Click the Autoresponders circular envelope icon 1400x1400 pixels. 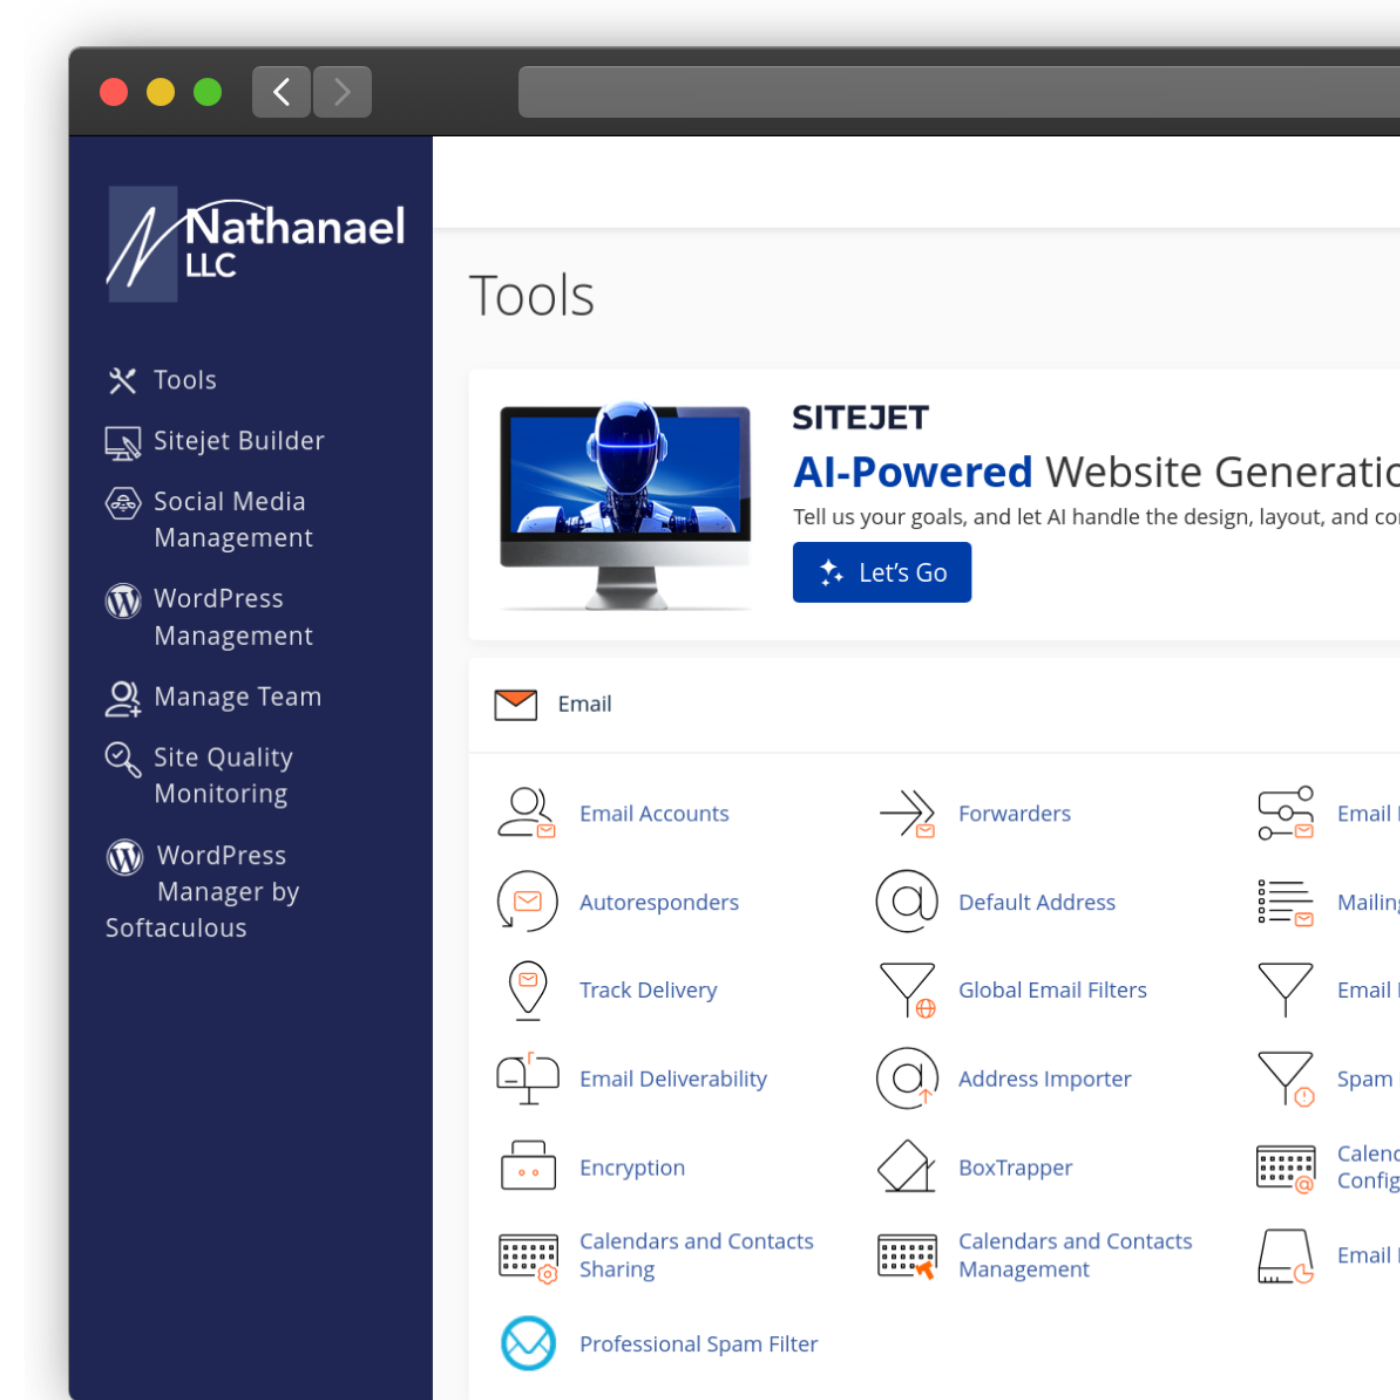527,901
